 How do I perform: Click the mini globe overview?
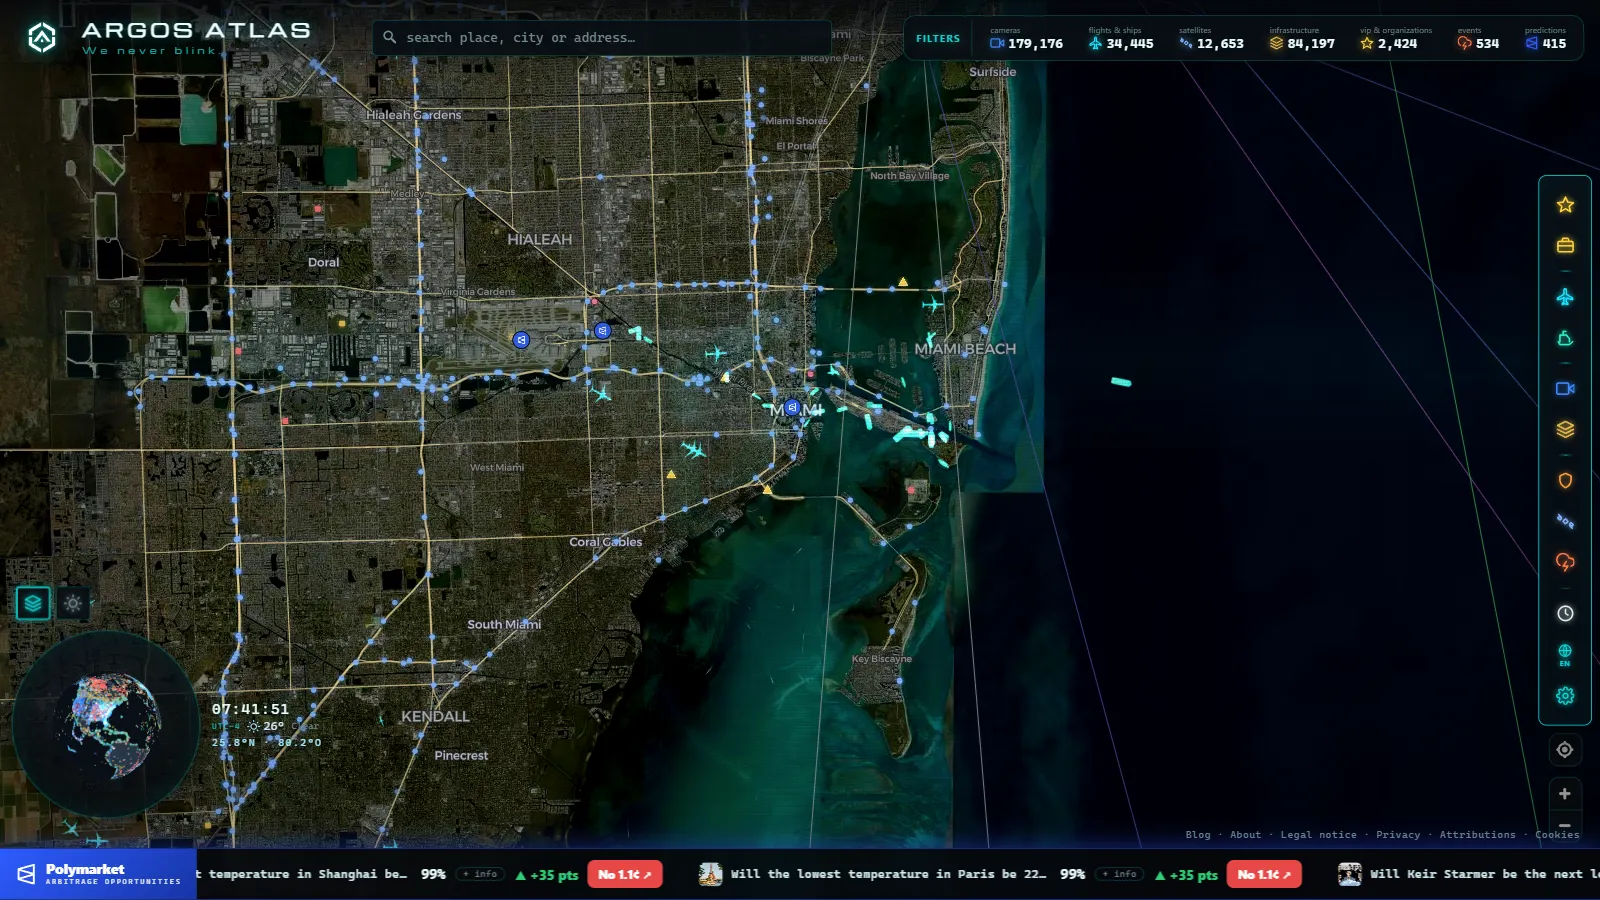tap(105, 725)
